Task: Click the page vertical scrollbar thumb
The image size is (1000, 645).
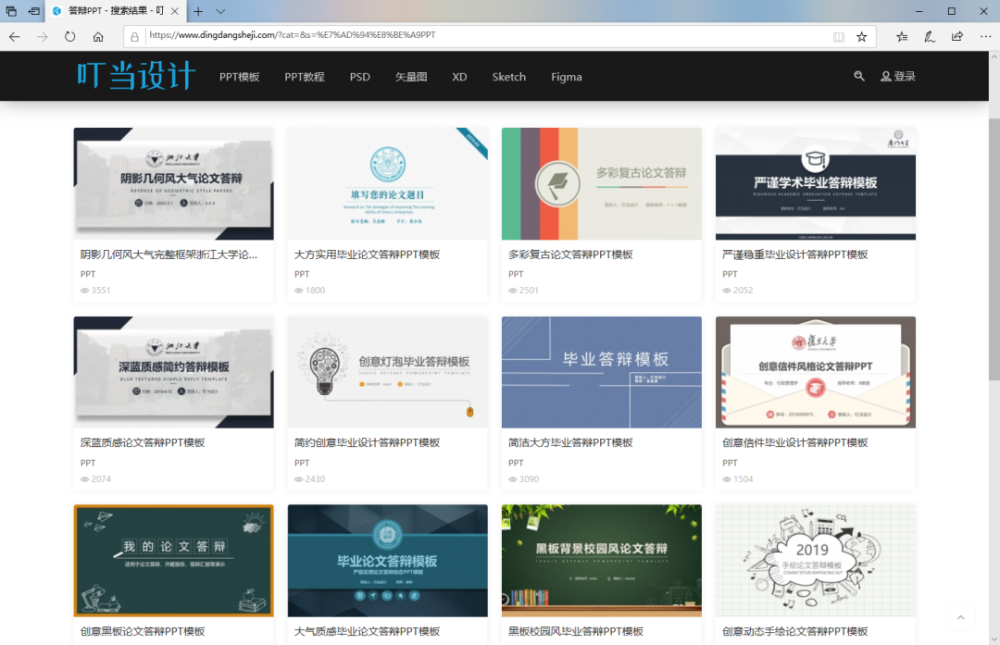Action: tap(994, 249)
